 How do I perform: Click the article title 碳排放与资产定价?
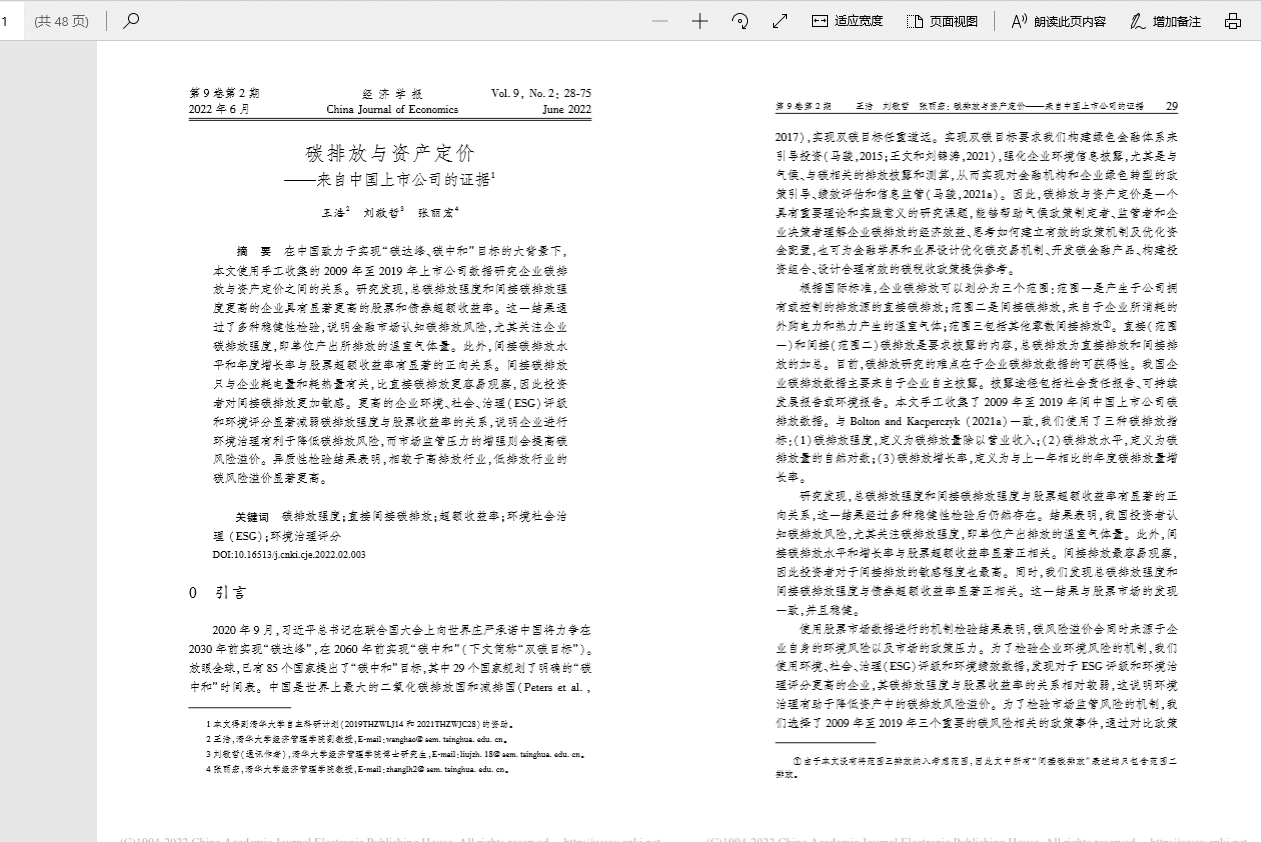390,153
